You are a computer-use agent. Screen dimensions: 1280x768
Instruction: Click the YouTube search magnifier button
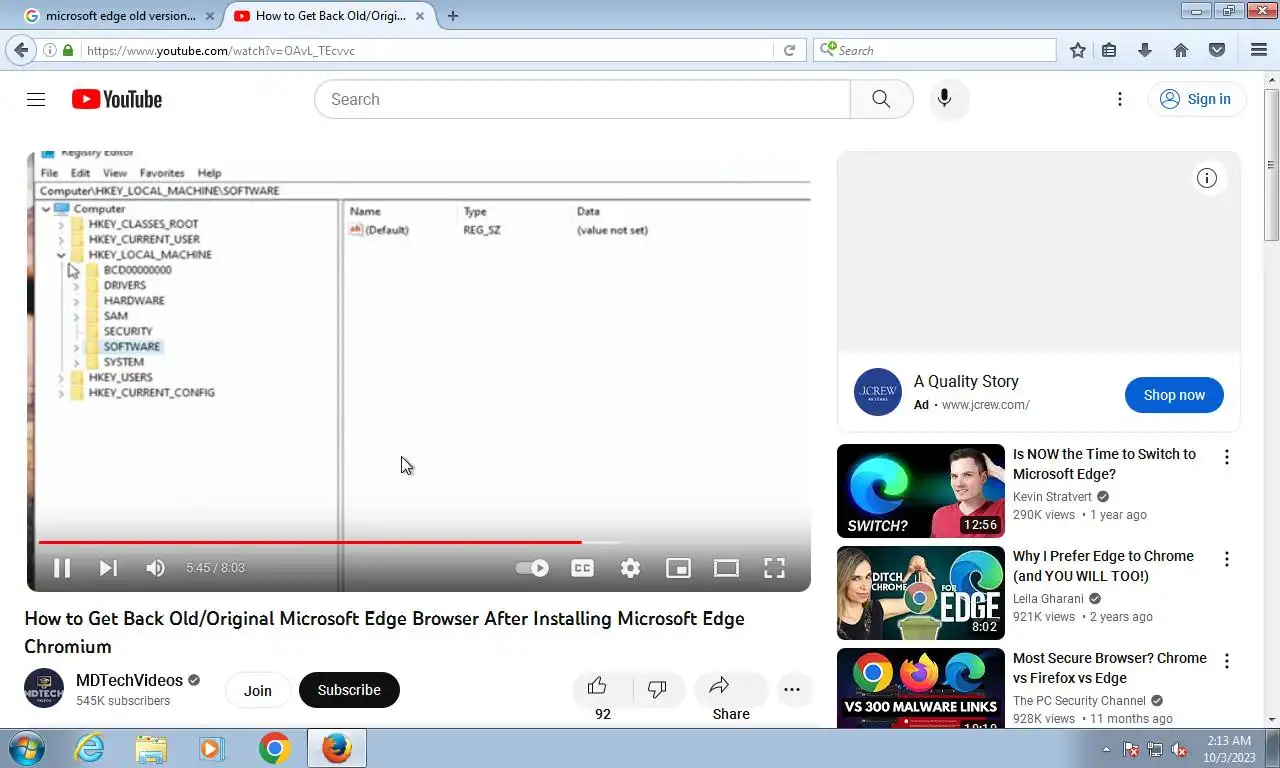[881, 99]
